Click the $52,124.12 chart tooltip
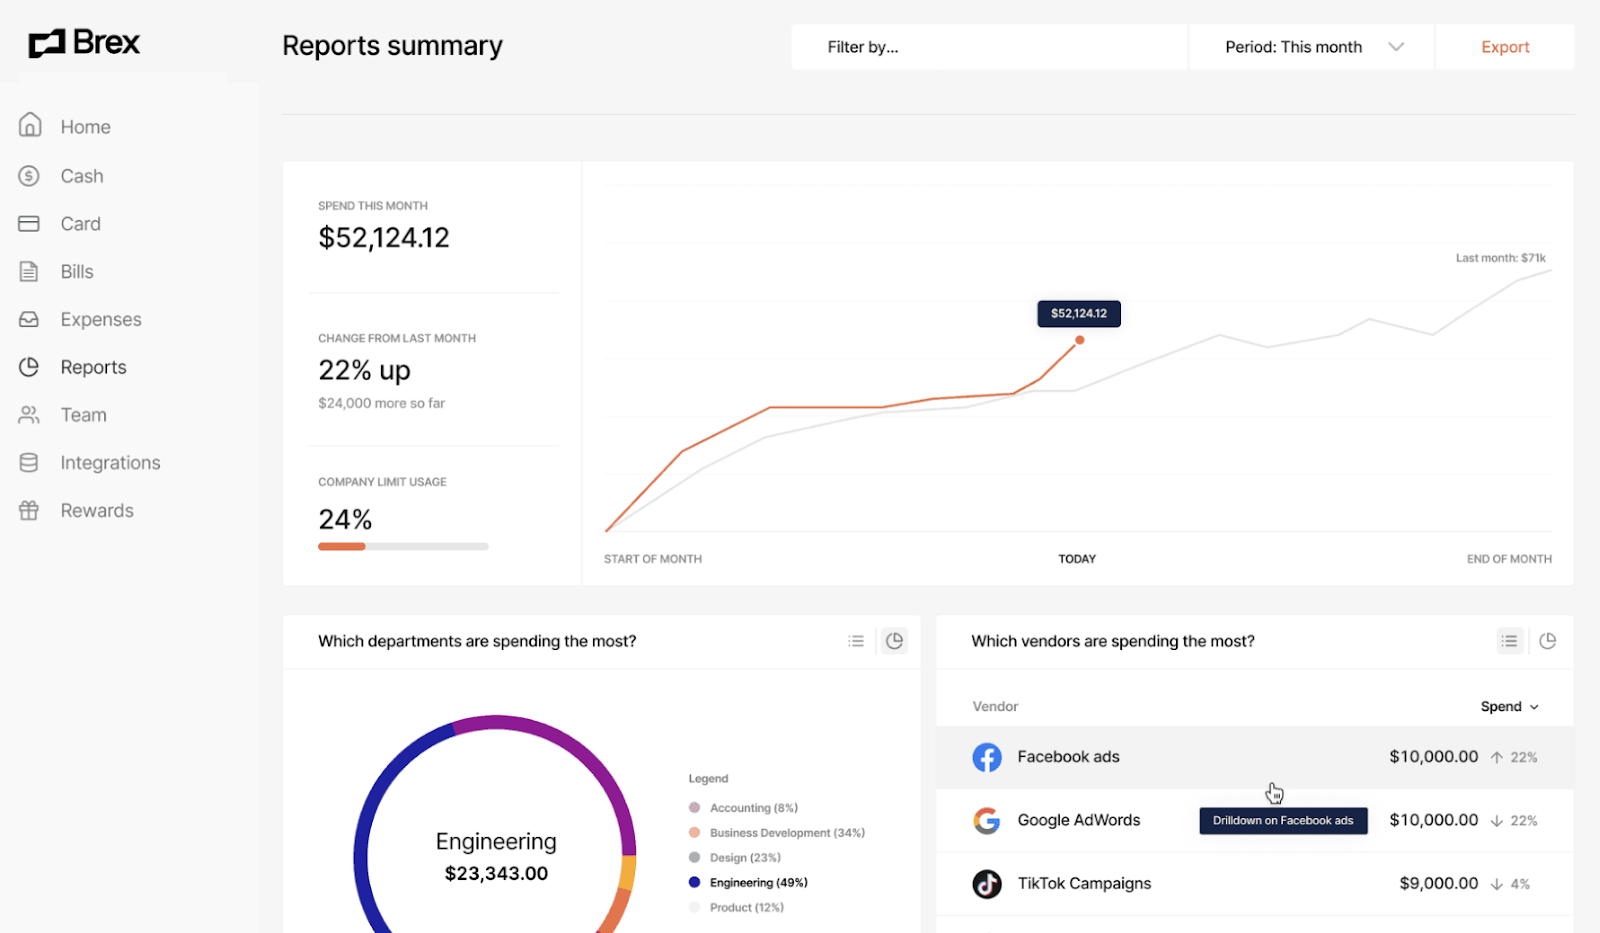Screen dimensions: 1600x933 point(1079,313)
